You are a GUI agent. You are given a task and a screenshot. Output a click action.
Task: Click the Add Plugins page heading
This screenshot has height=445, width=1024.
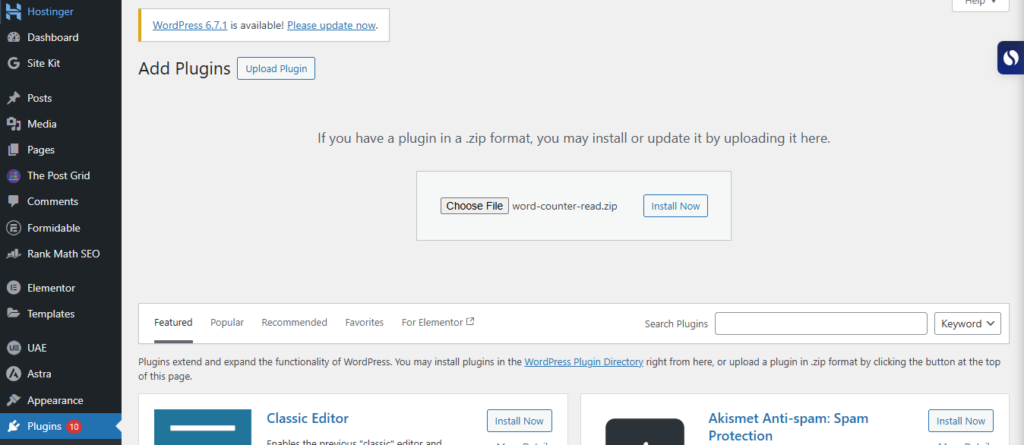click(x=184, y=69)
